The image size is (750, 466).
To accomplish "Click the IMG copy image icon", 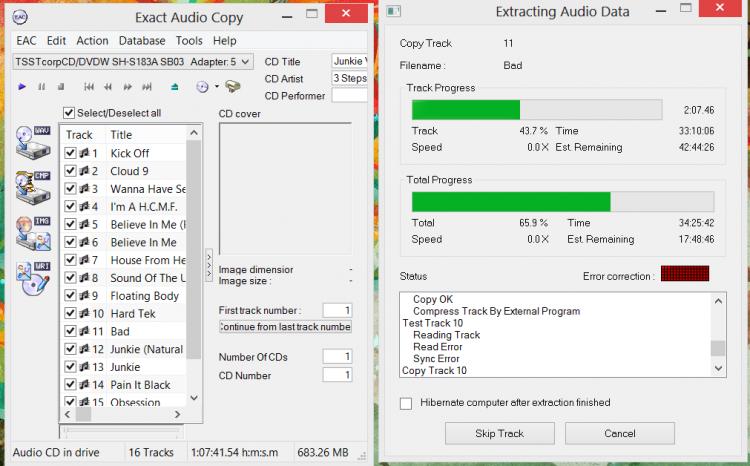I will [x=33, y=233].
